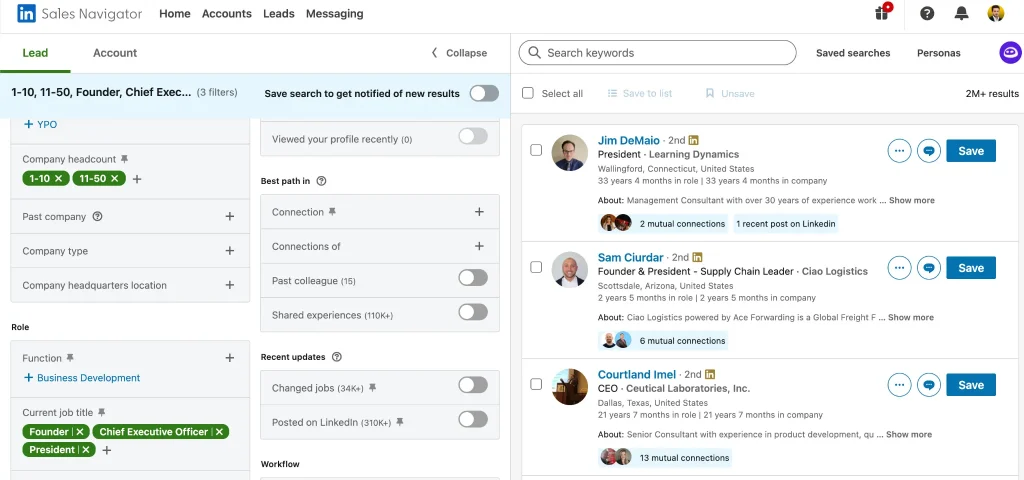Open the gift notifications icon
This screenshot has height=480, width=1024.
coord(883,12)
